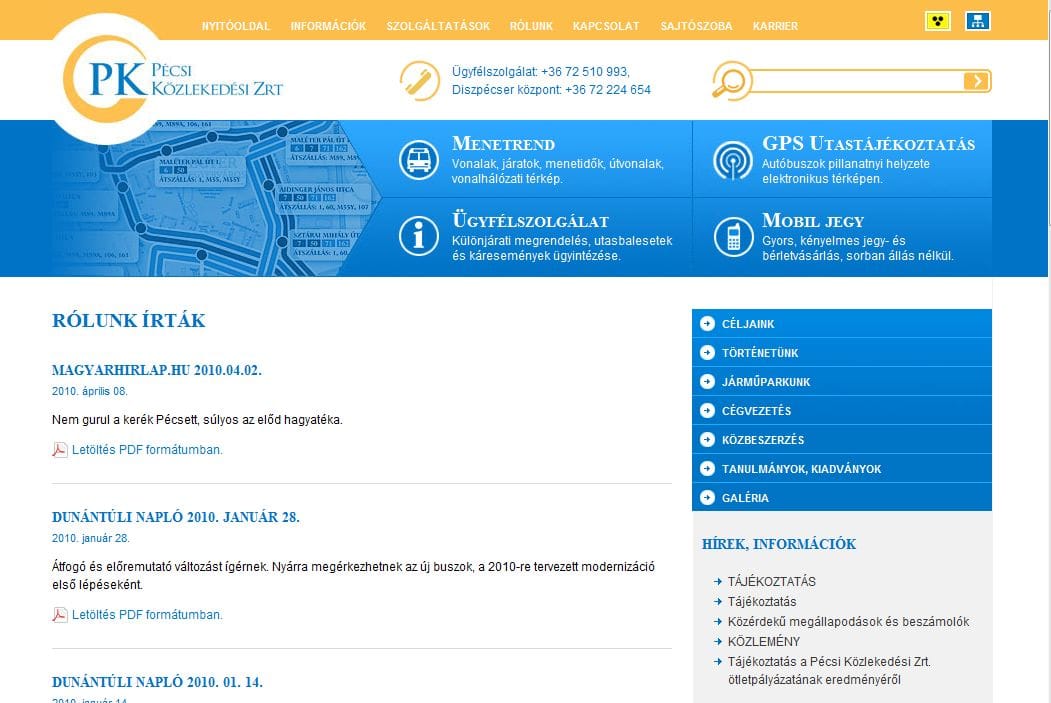The width and height of the screenshot is (1051, 703).
Task: Click Gyors, kényelmes jegy description text
Action: coord(857,248)
